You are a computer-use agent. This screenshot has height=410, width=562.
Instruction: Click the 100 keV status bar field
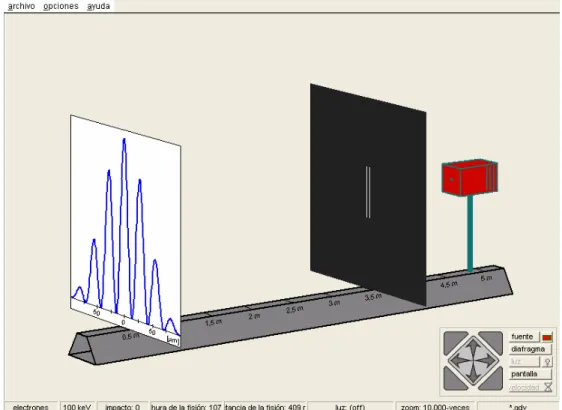coord(77,406)
